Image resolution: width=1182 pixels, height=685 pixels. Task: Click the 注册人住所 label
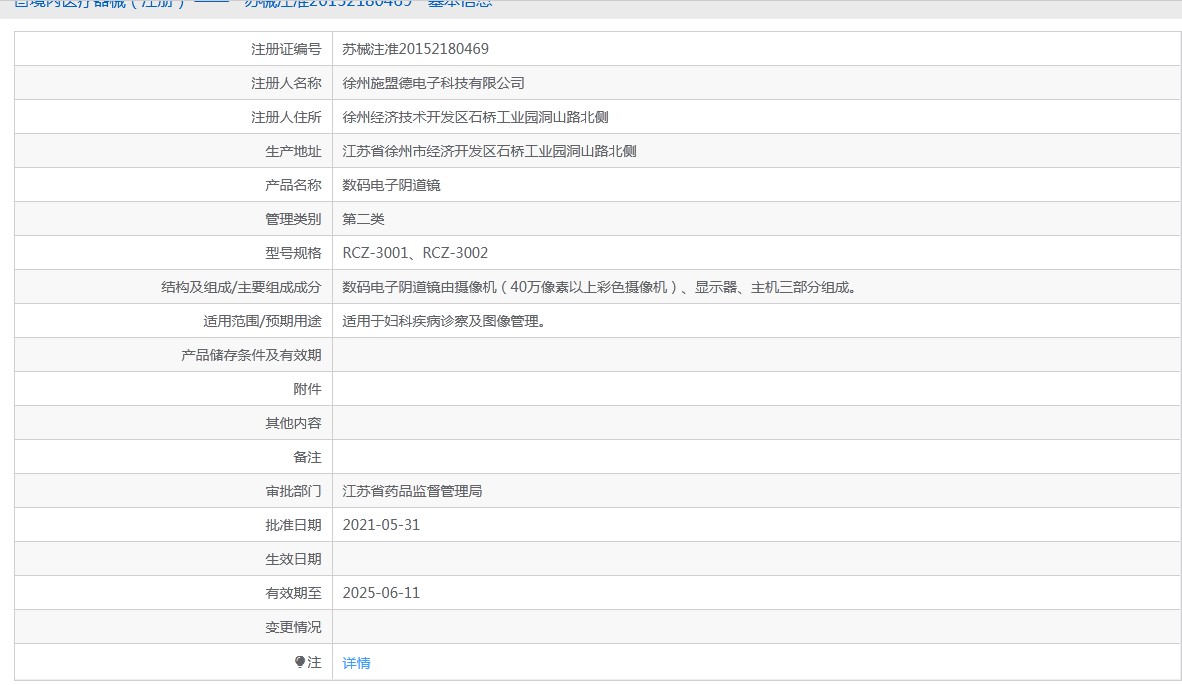[286, 117]
